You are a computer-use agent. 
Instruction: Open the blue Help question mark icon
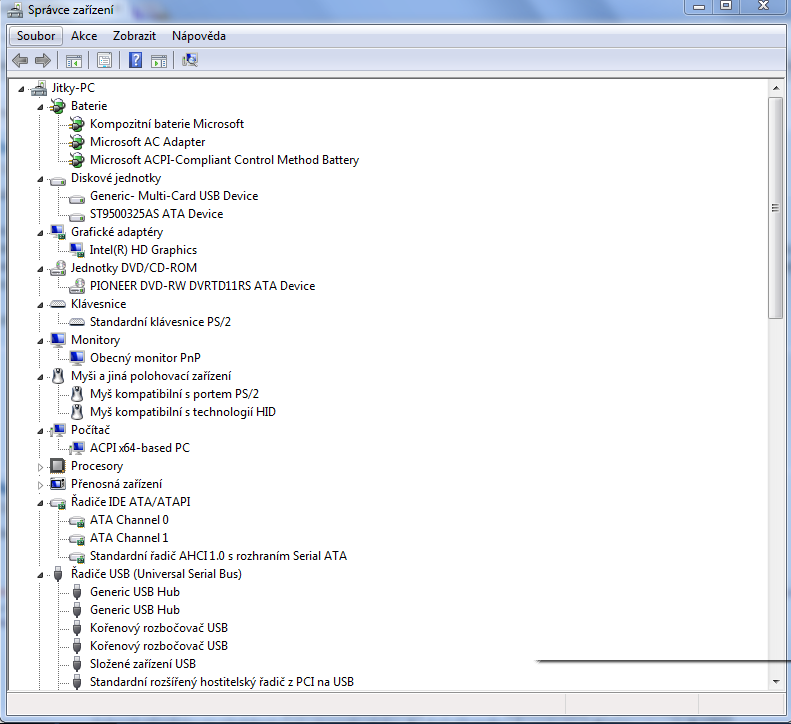[135, 61]
